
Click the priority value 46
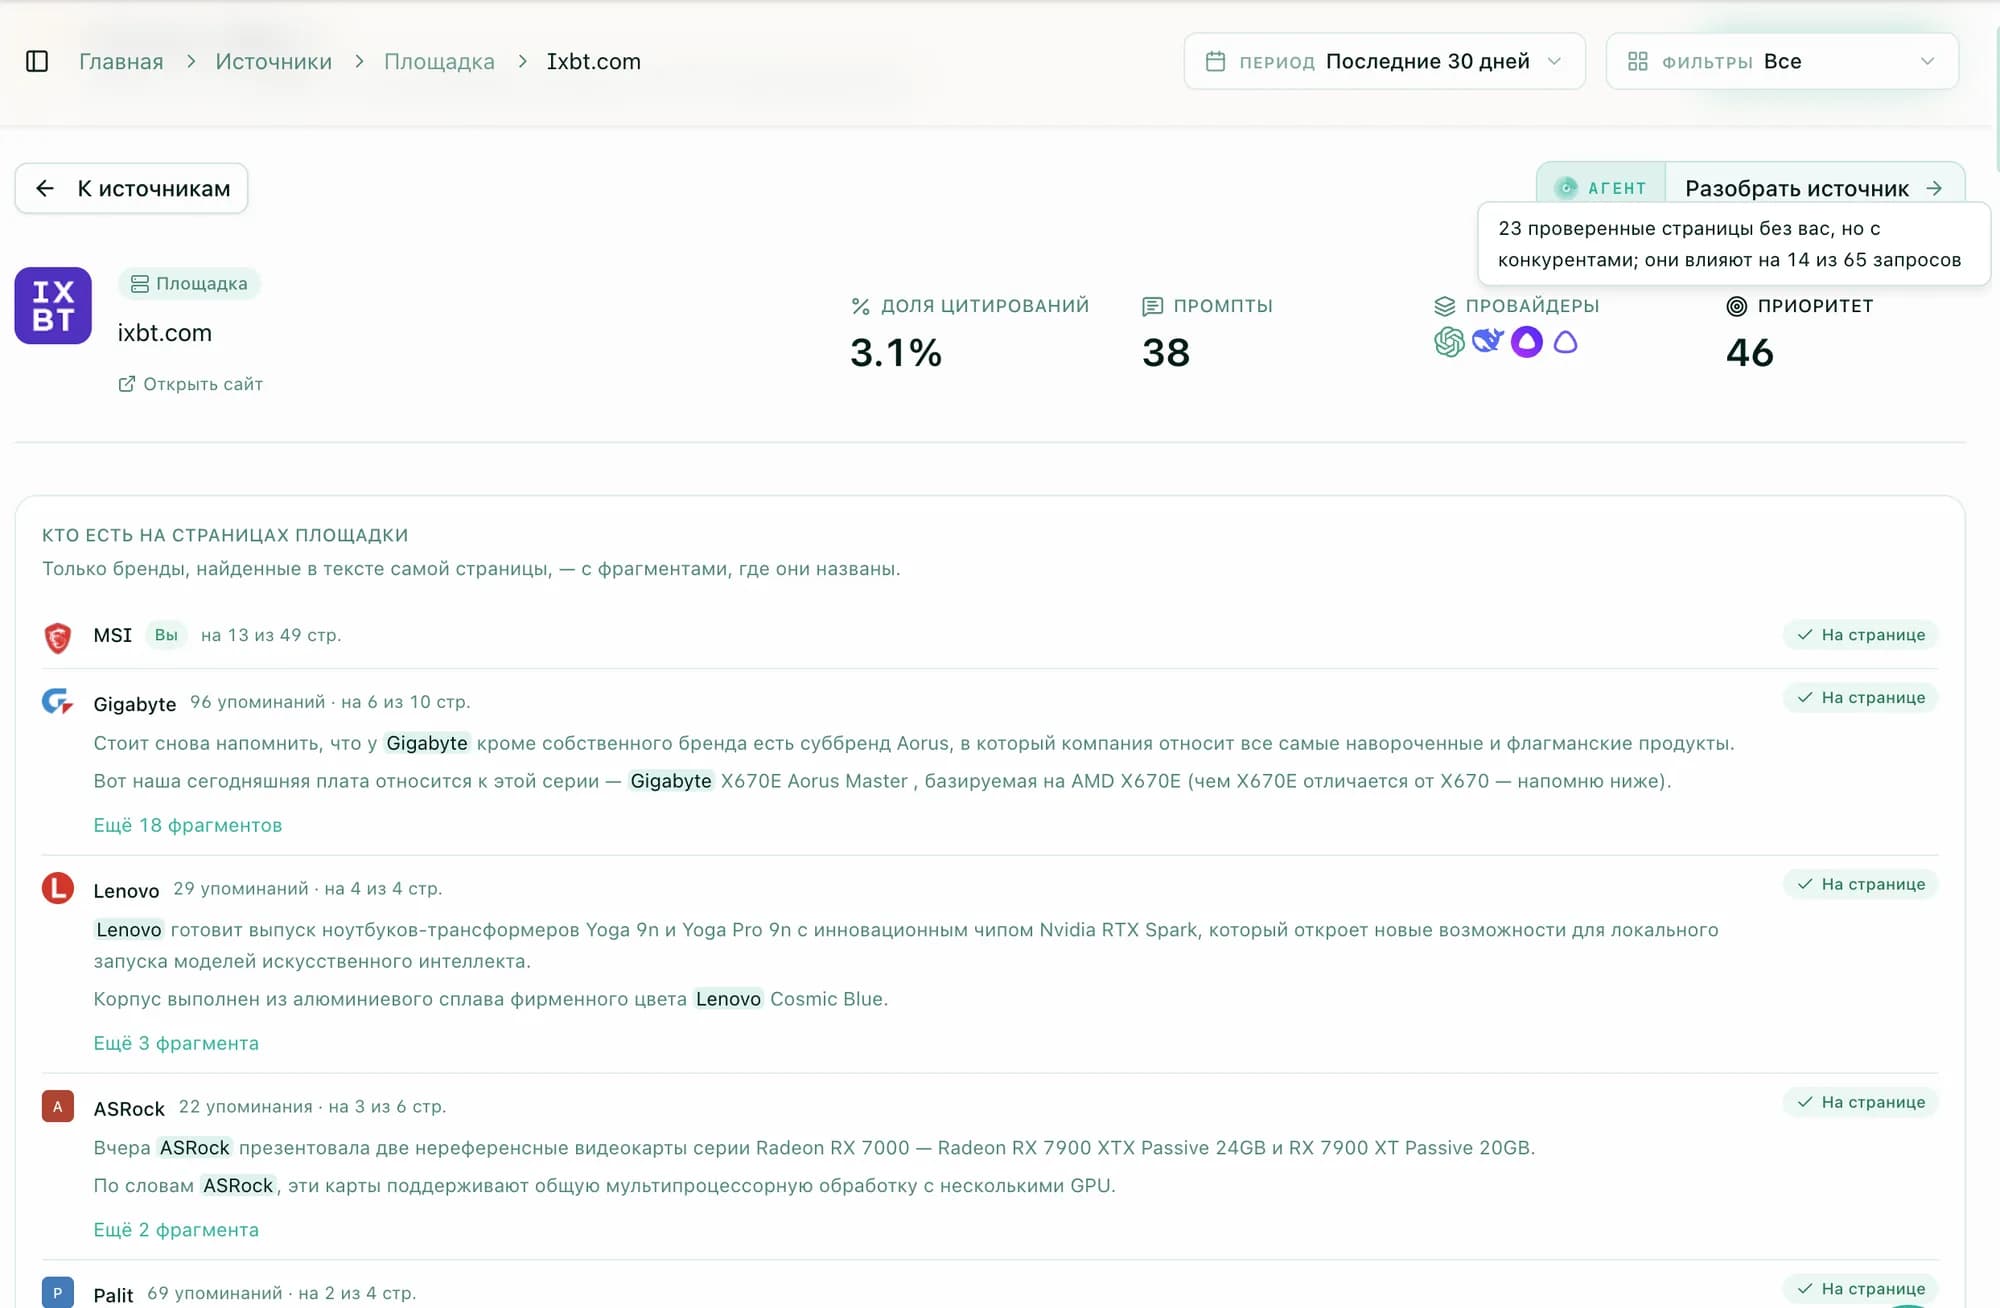click(1750, 352)
